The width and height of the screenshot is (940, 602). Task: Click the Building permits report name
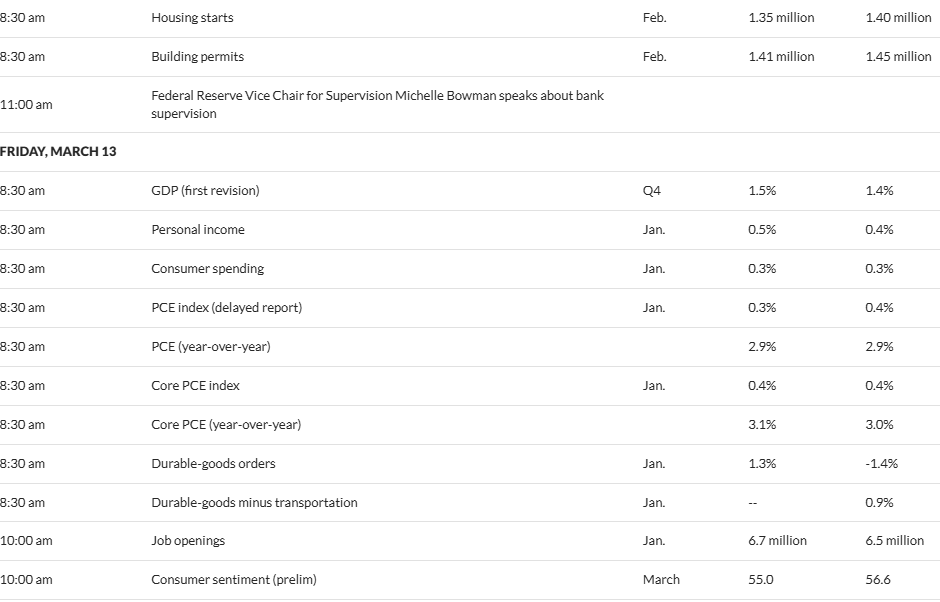tap(197, 57)
